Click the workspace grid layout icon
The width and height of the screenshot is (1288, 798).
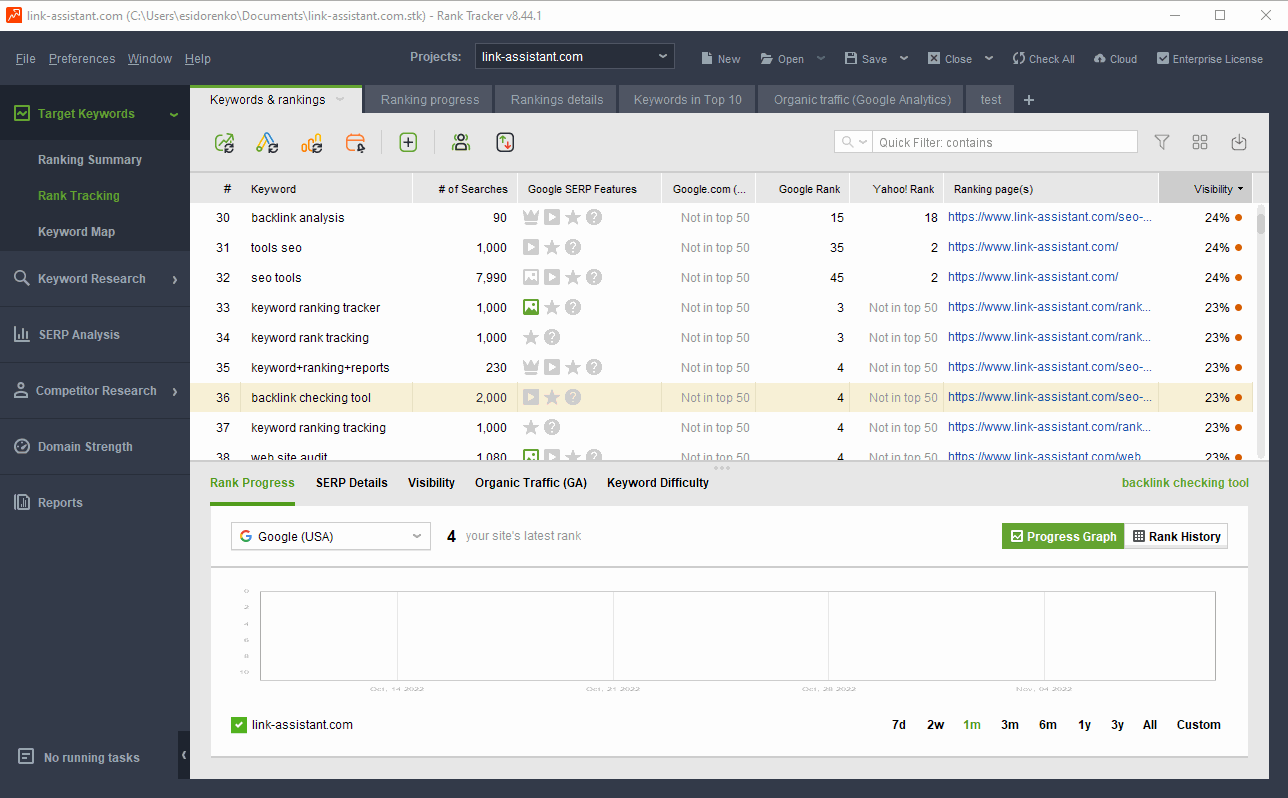click(x=1200, y=143)
